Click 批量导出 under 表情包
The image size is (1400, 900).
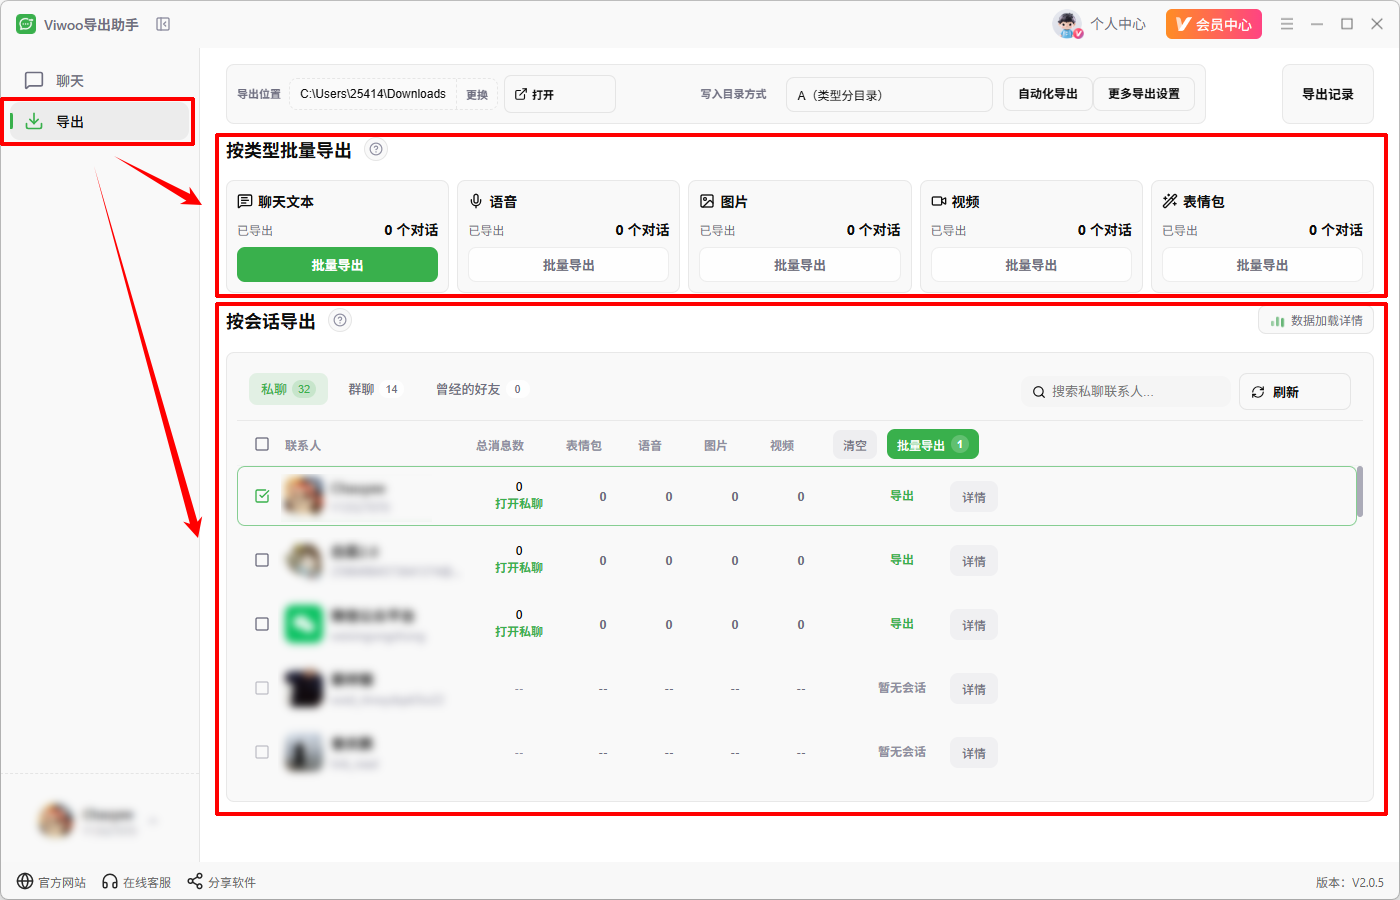[1262, 265]
